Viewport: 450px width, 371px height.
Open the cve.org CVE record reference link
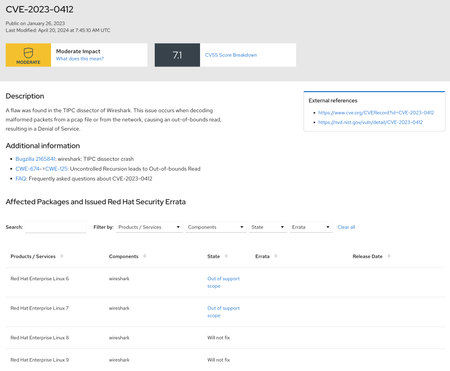coord(376,113)
